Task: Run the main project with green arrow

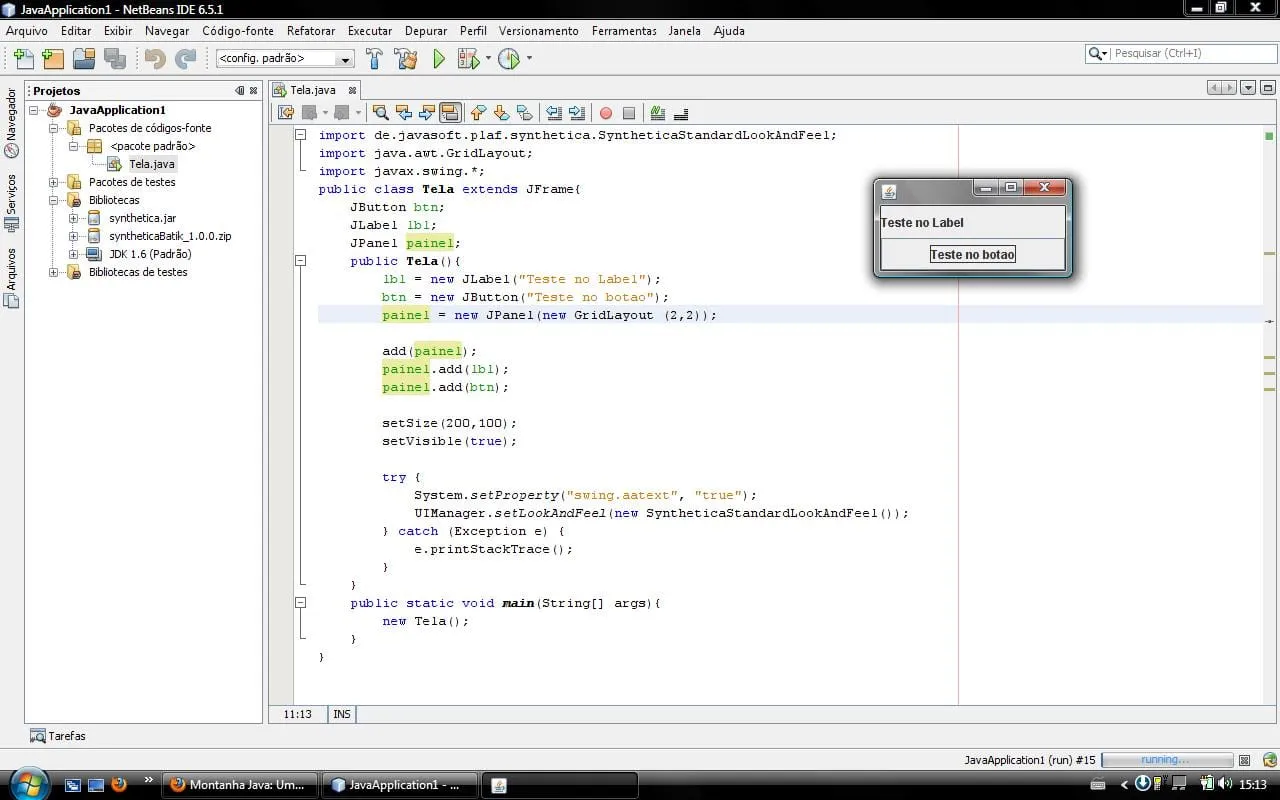Action: pyautogui.click(x=438, y=59)
